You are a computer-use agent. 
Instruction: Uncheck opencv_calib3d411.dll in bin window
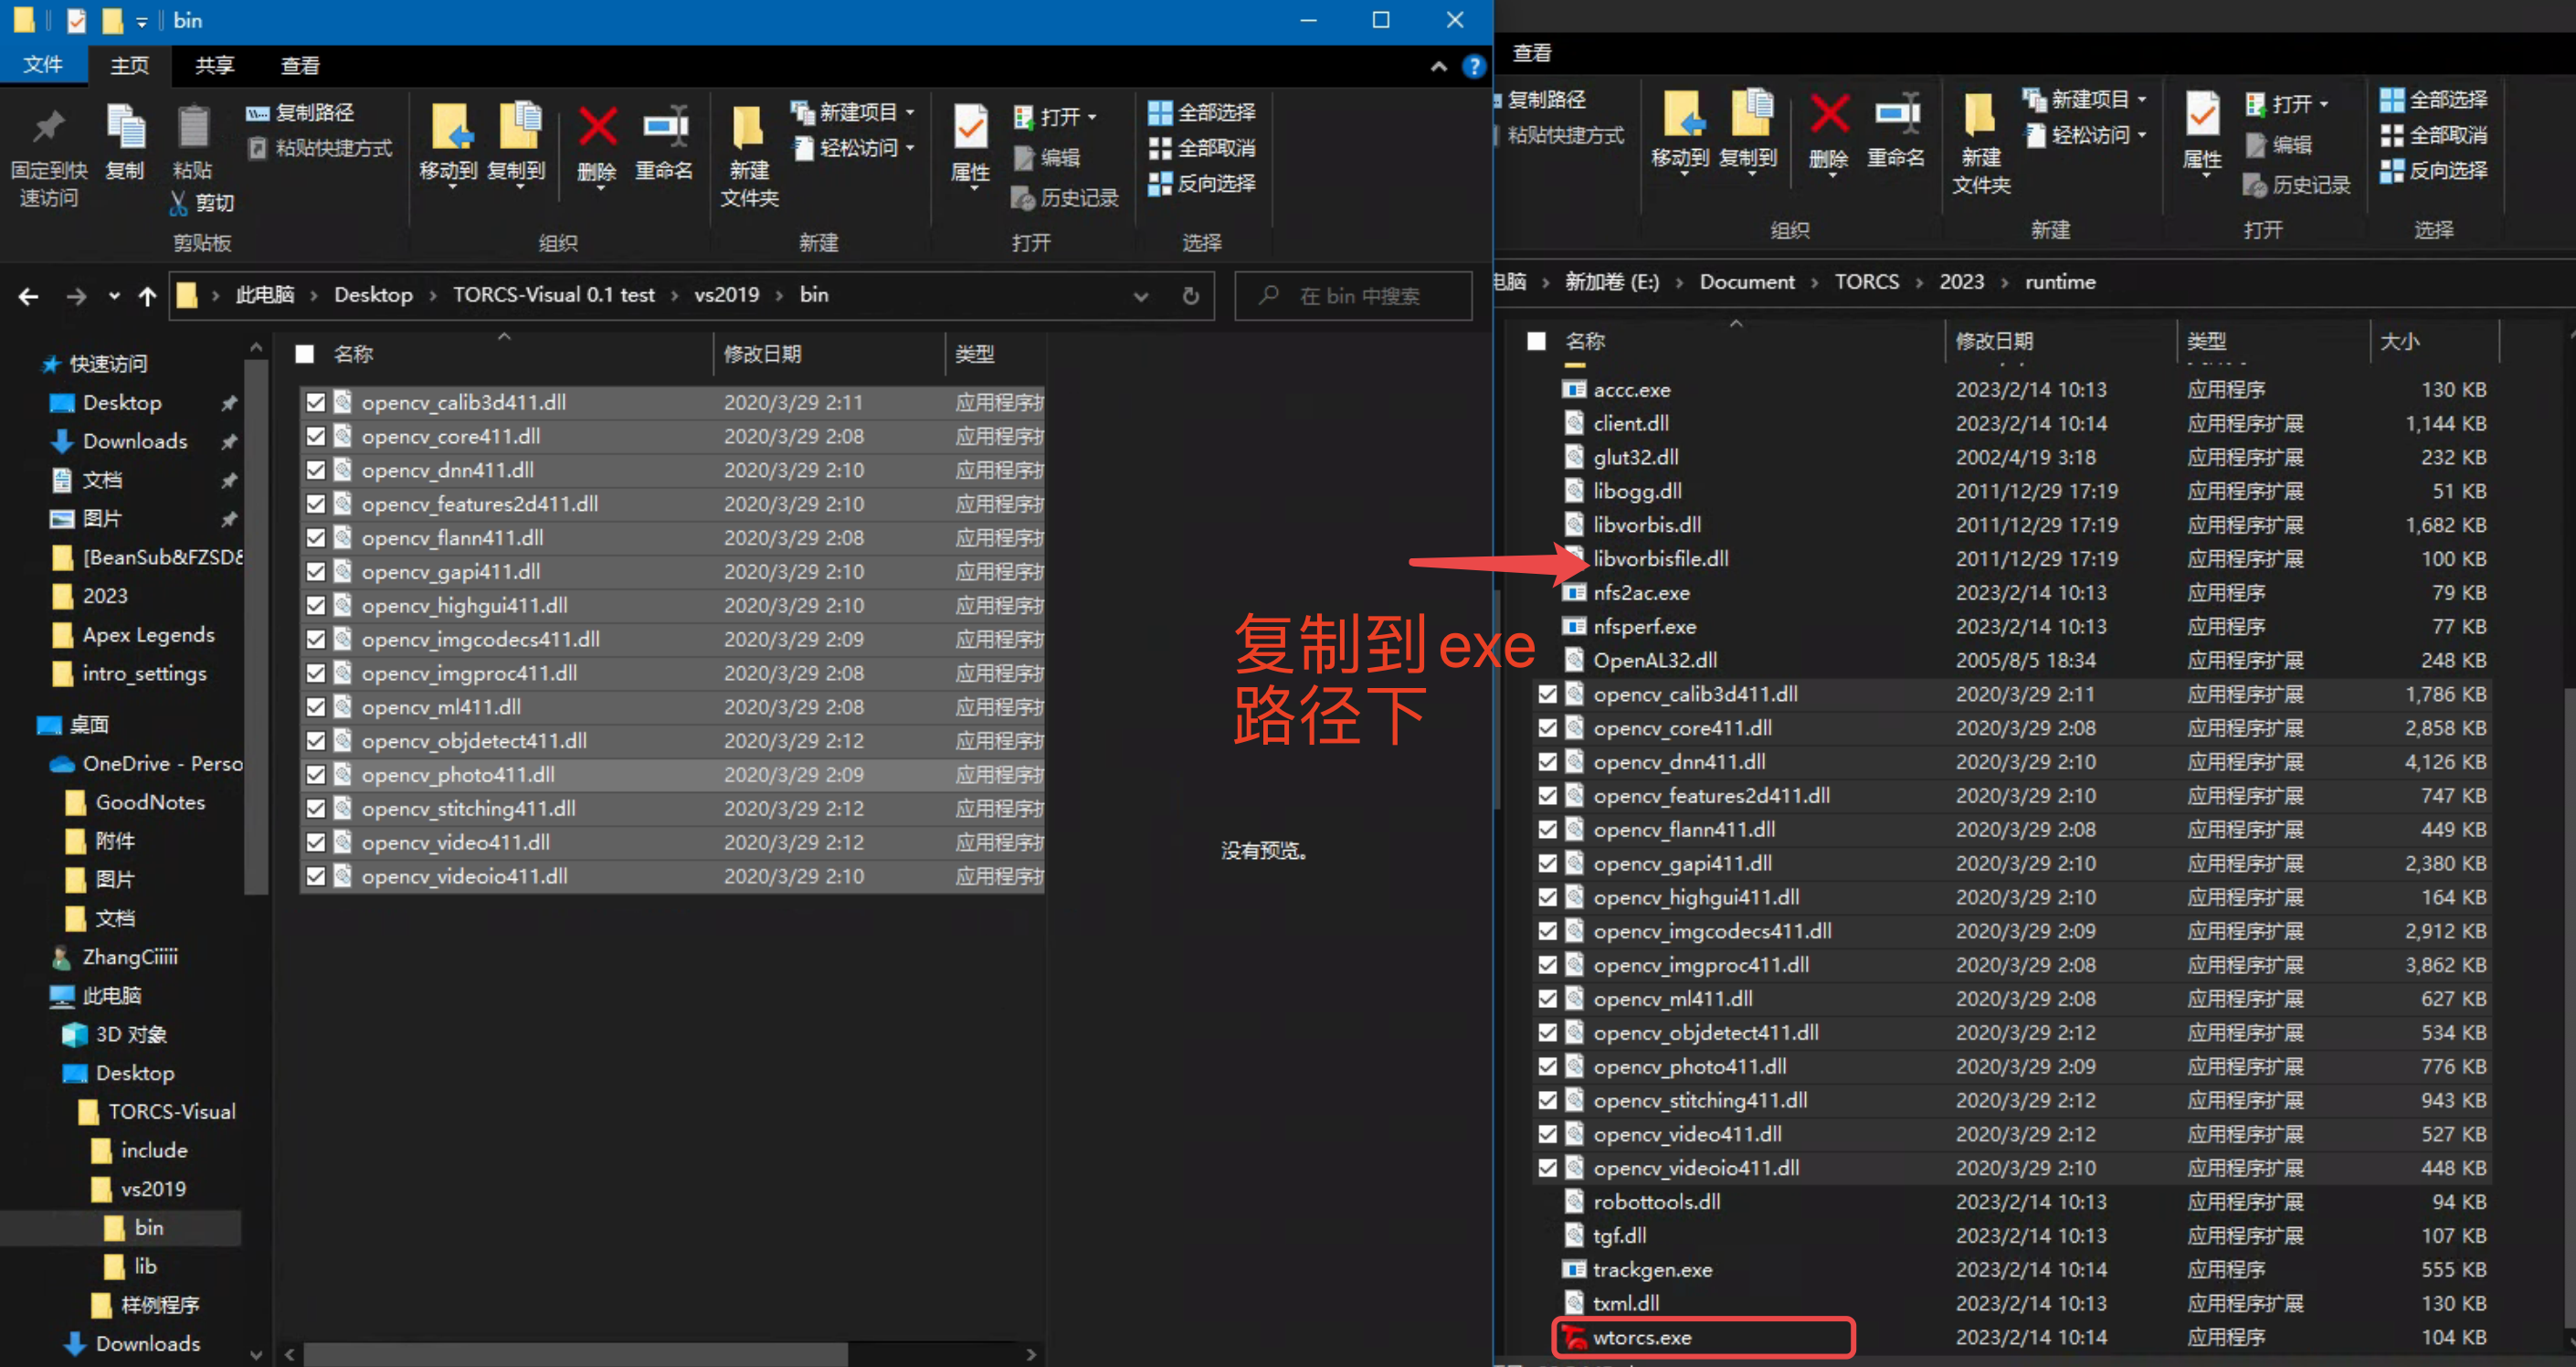point(316,402)
